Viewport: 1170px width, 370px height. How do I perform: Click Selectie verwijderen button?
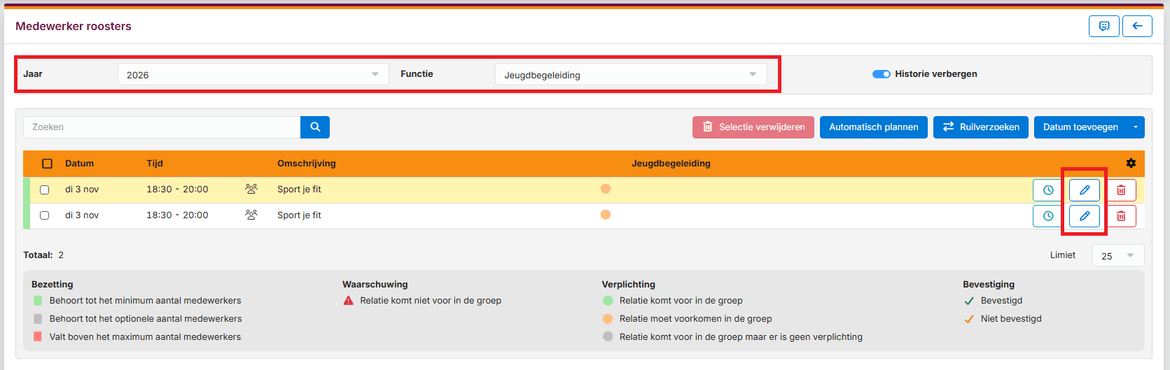tap(753, 127)
